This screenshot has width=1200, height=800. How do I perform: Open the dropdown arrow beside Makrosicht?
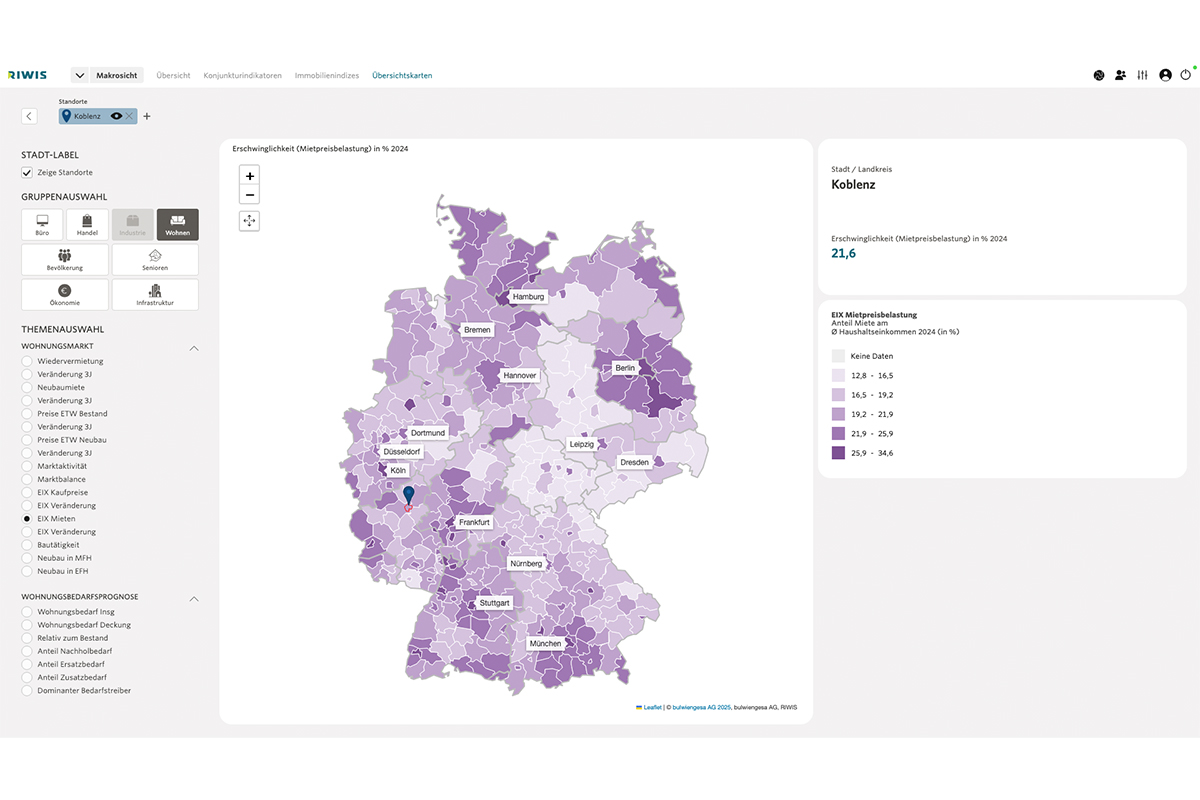[80, 75]
